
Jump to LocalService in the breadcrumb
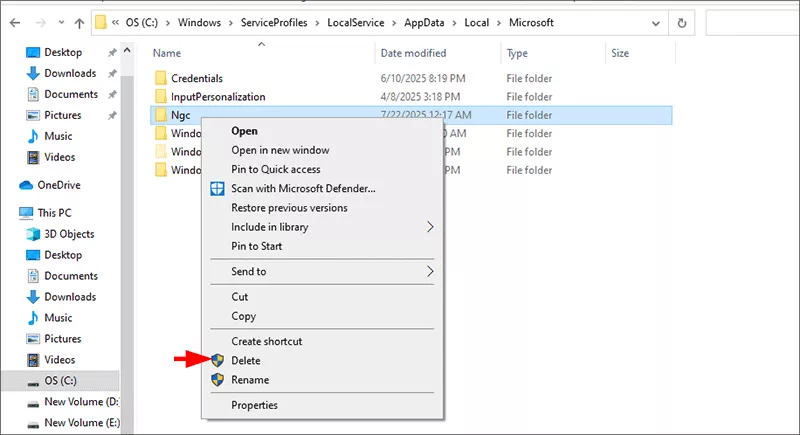(356, 22)
